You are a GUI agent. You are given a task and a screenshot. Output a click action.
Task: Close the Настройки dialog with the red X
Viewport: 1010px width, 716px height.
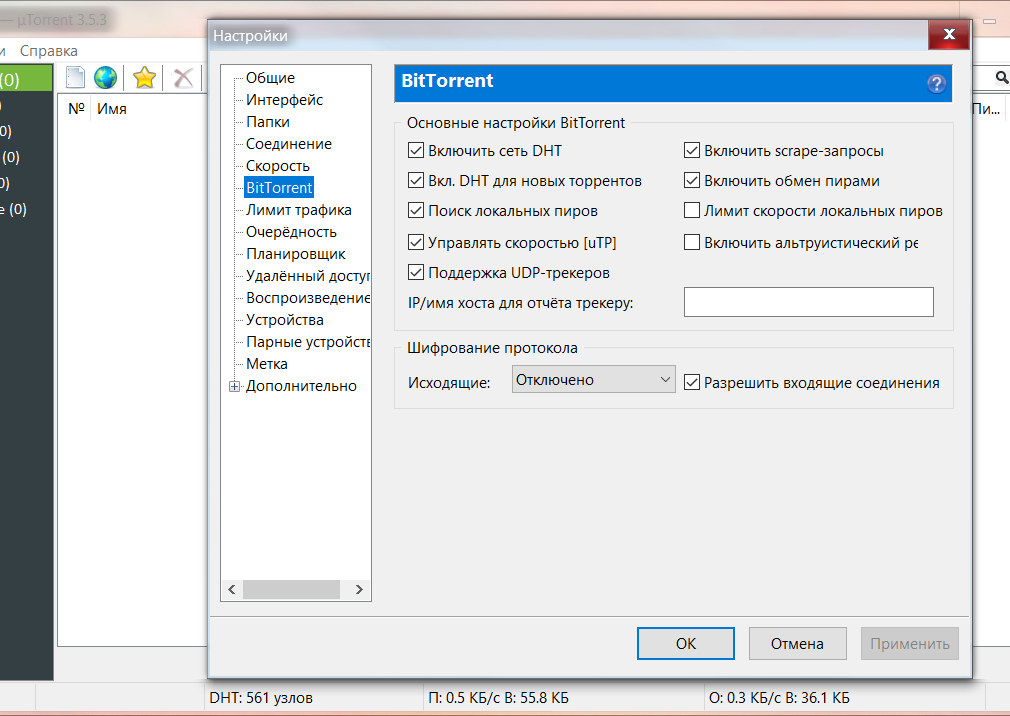tap(949, 35)
